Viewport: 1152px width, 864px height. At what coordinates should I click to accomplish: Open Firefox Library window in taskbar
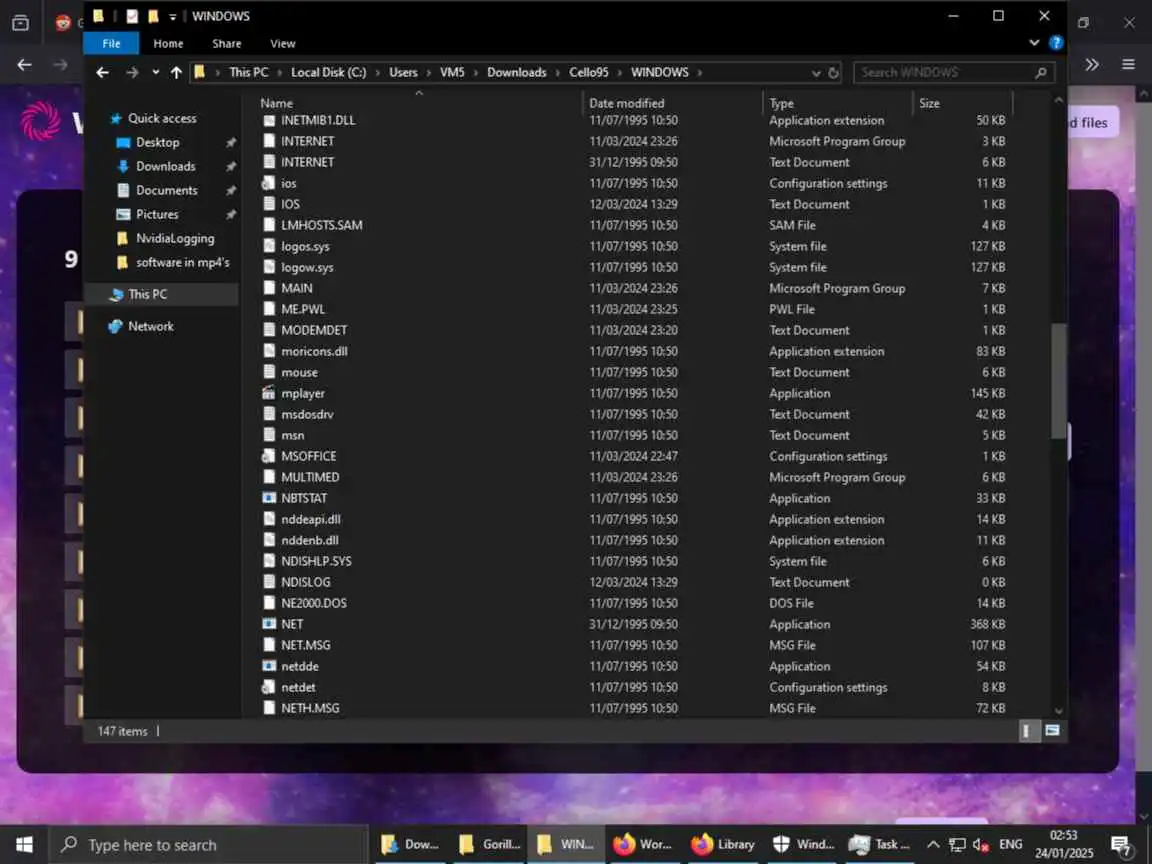[x=724, y=845]
